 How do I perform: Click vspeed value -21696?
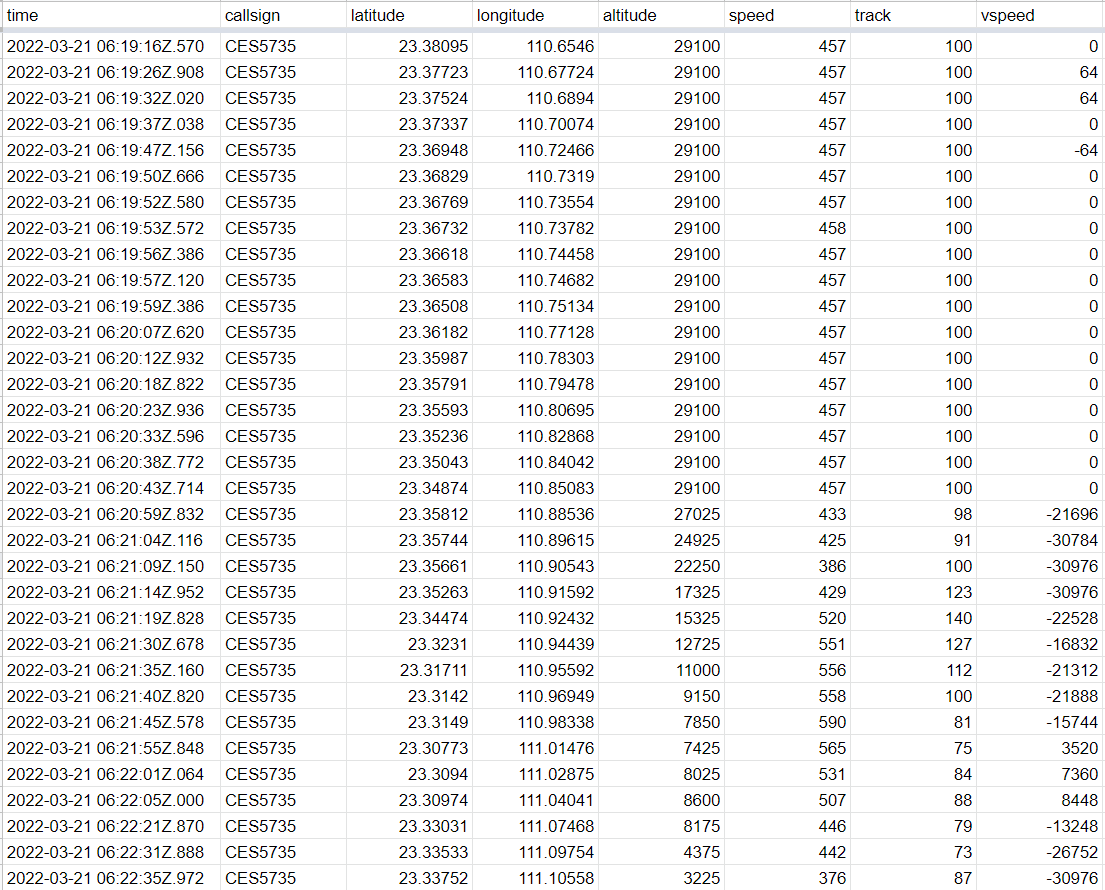(1072, 514)
